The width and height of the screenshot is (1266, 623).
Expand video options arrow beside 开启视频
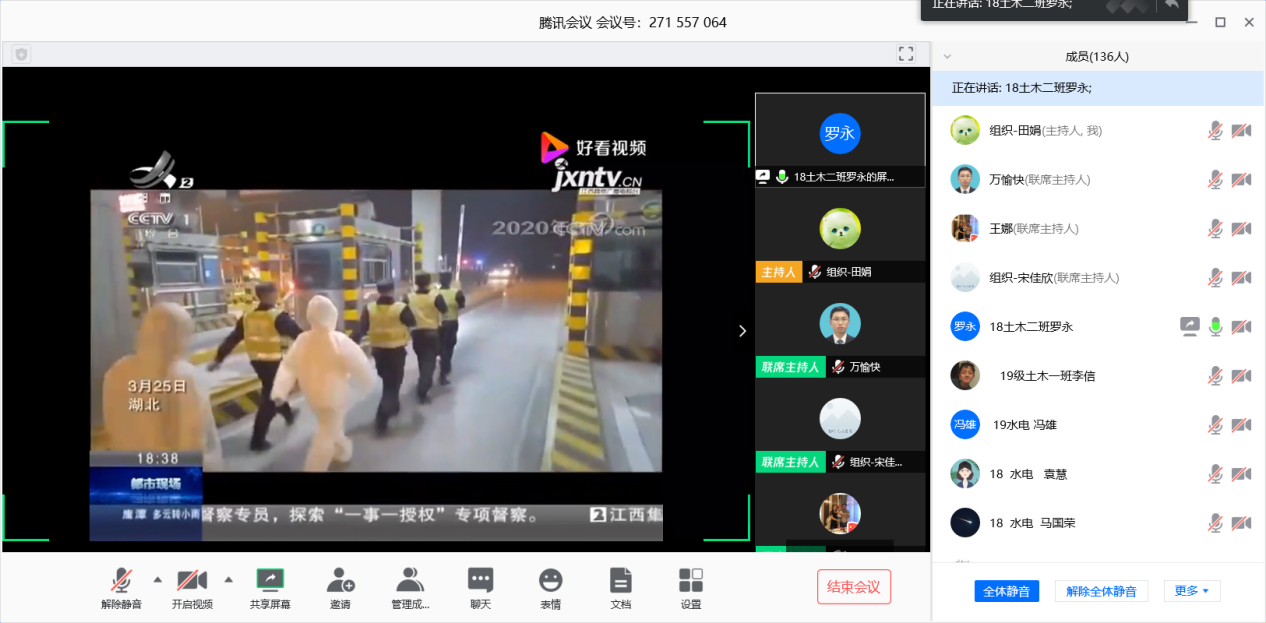[x=228, y=579]
